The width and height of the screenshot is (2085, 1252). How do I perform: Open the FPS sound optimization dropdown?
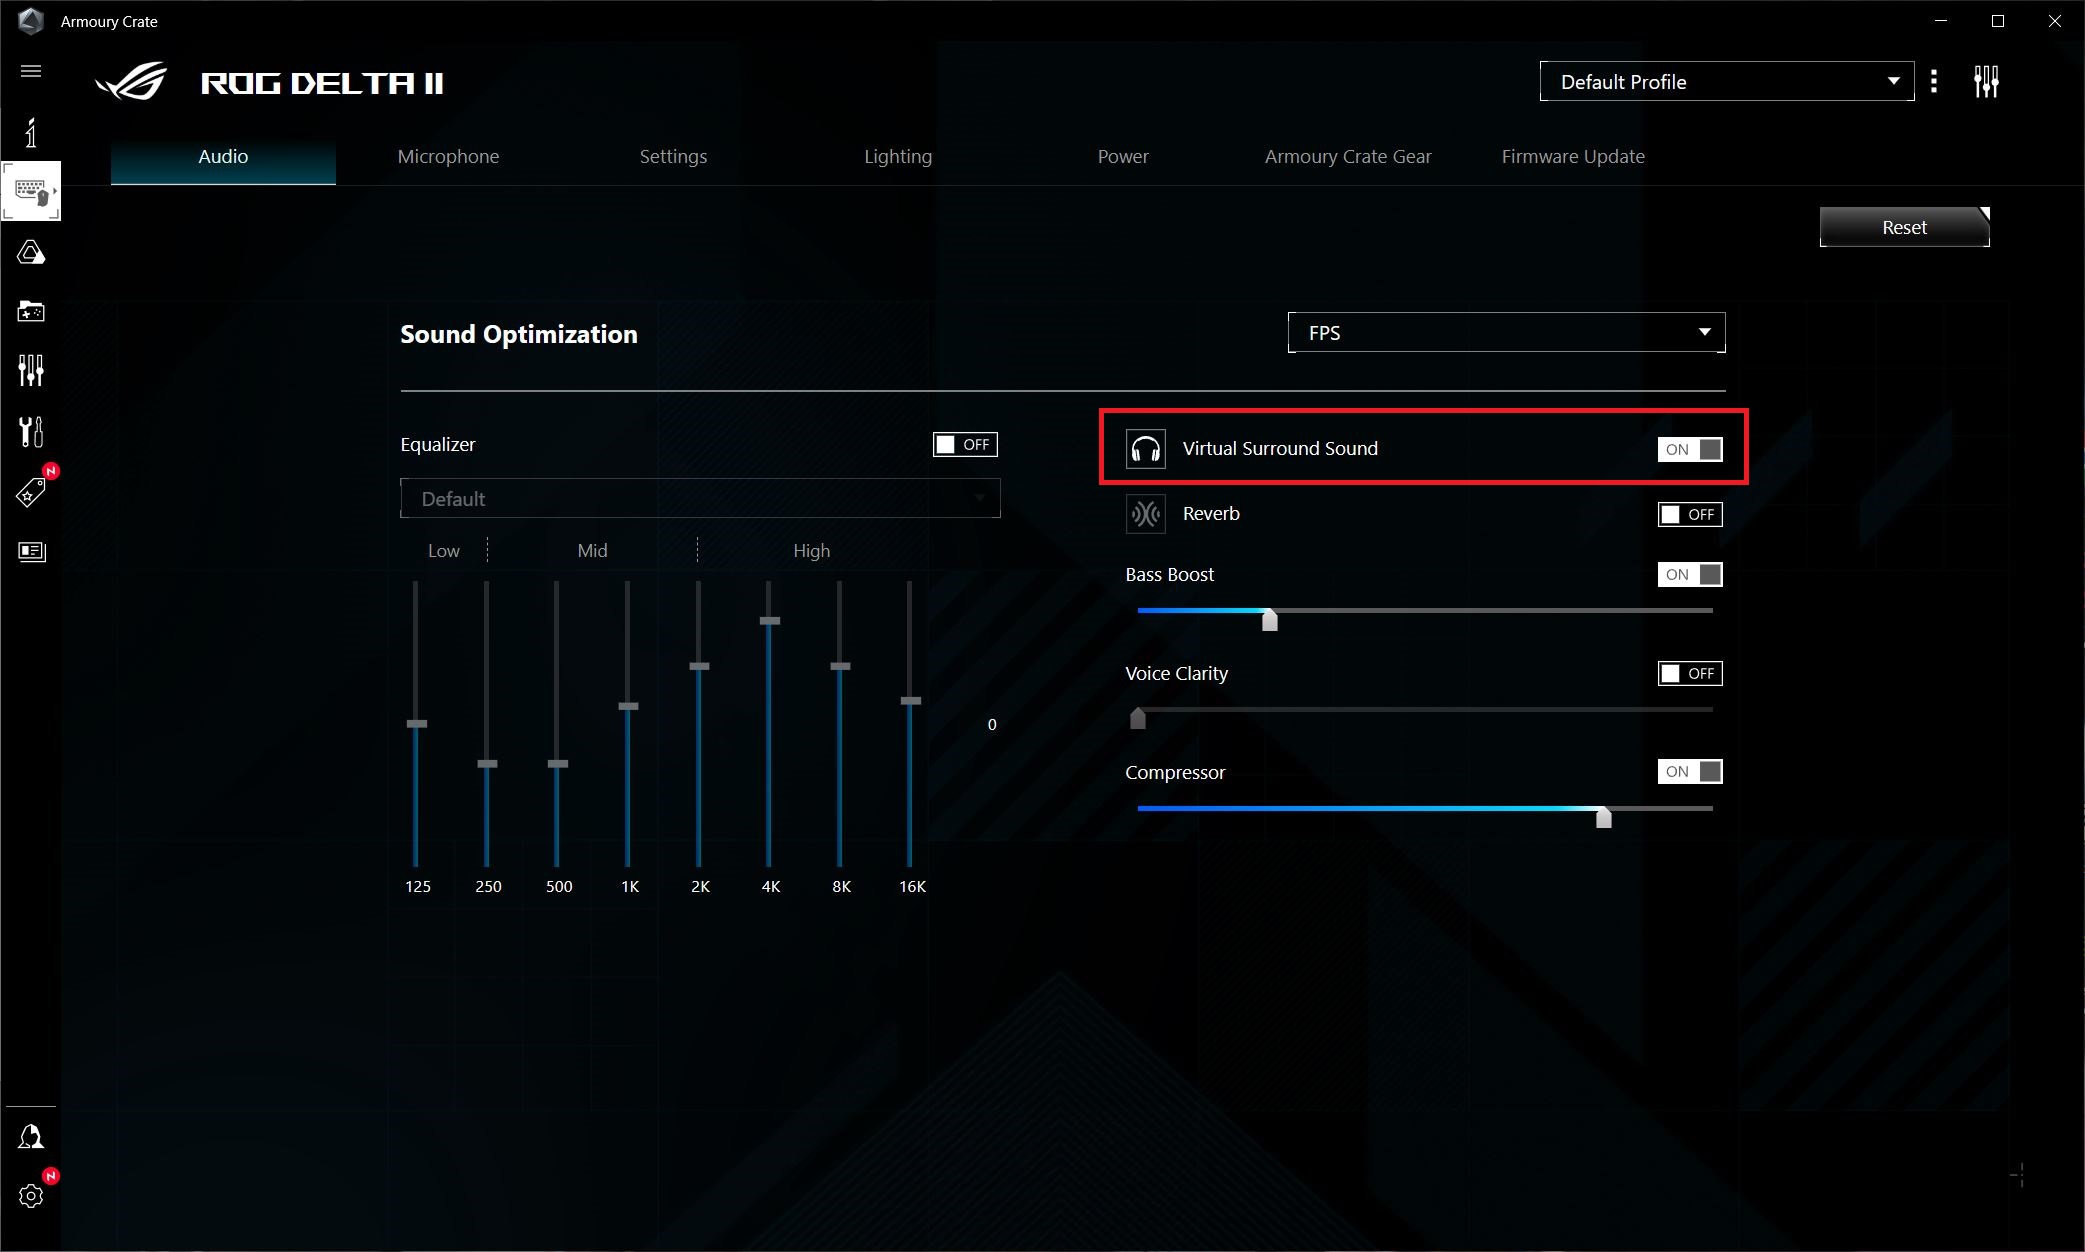(x=1506, y=332)
